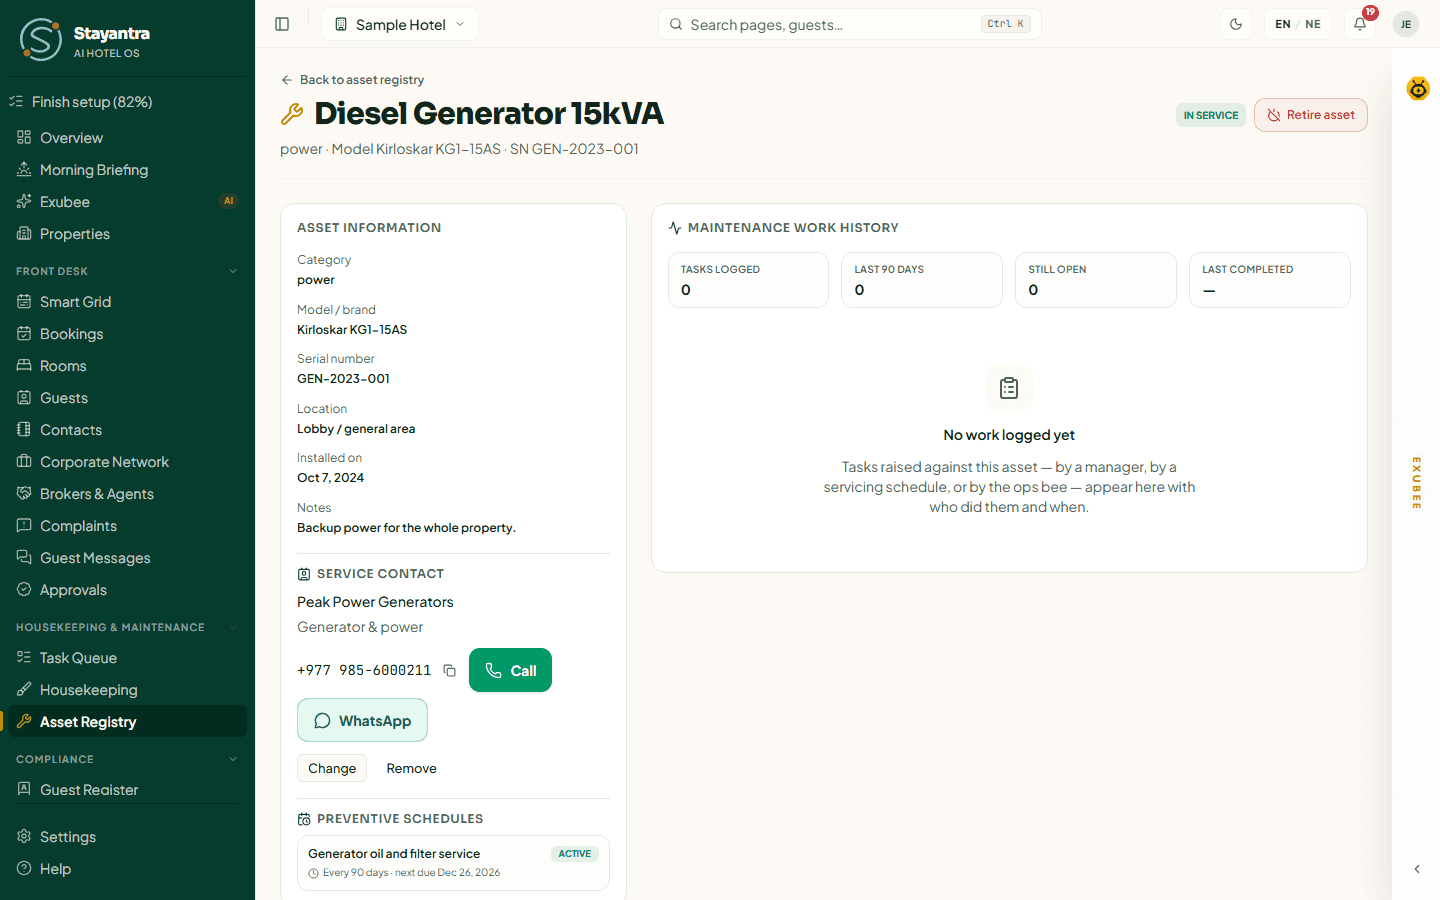Click the Stayantra logo
Screen dimensions: 1440x900
(85, 39)
